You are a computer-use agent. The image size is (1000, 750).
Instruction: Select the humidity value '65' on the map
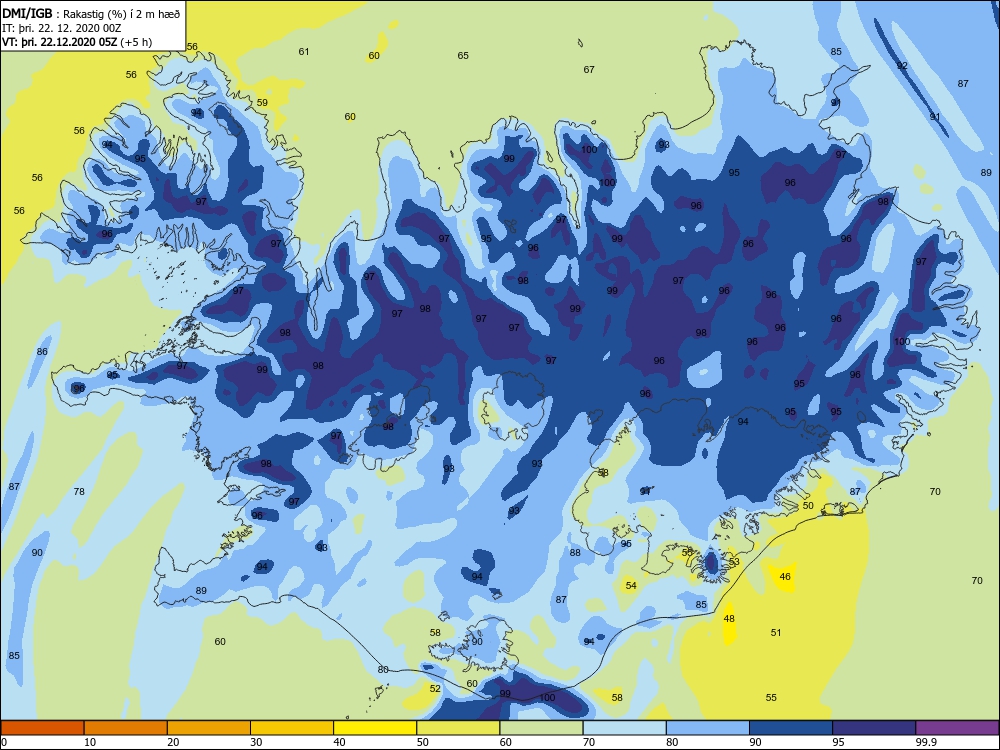[463, 55]
